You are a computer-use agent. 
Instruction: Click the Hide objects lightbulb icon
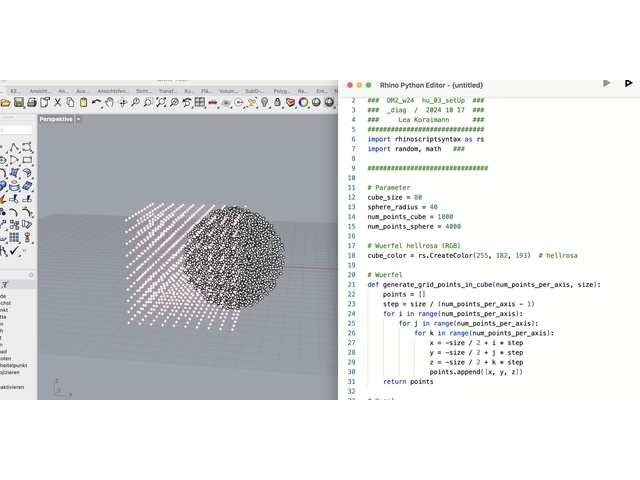pos(264,102)
